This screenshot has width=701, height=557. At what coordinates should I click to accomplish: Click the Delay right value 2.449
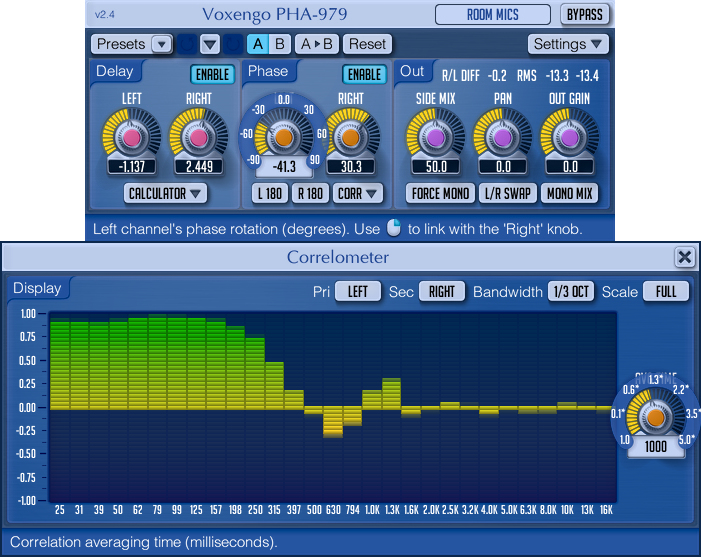tap(198, 167)
